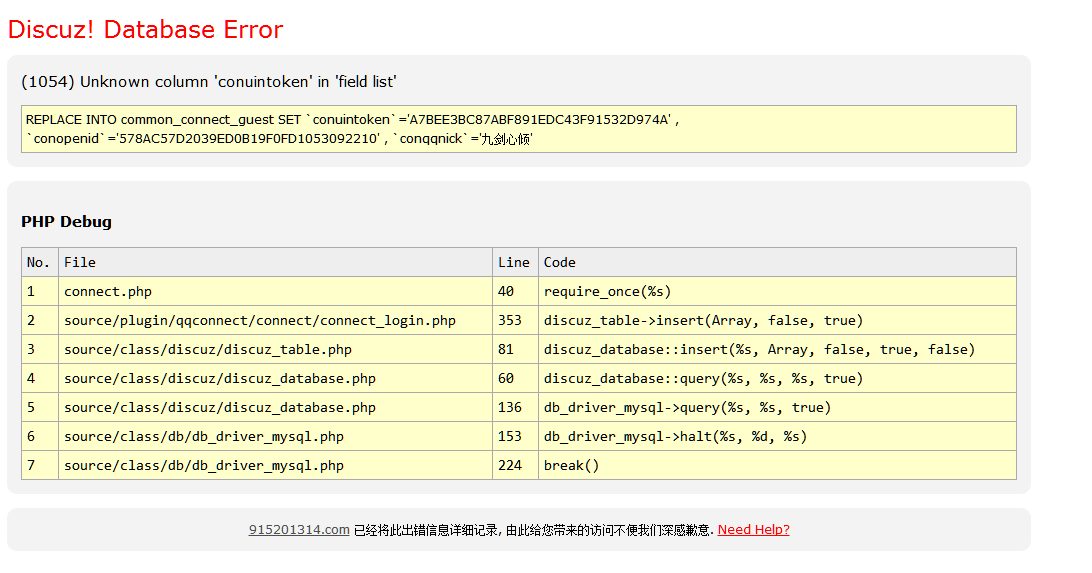
Task: Select the connect.php file cell
Action: coord(108,291)
